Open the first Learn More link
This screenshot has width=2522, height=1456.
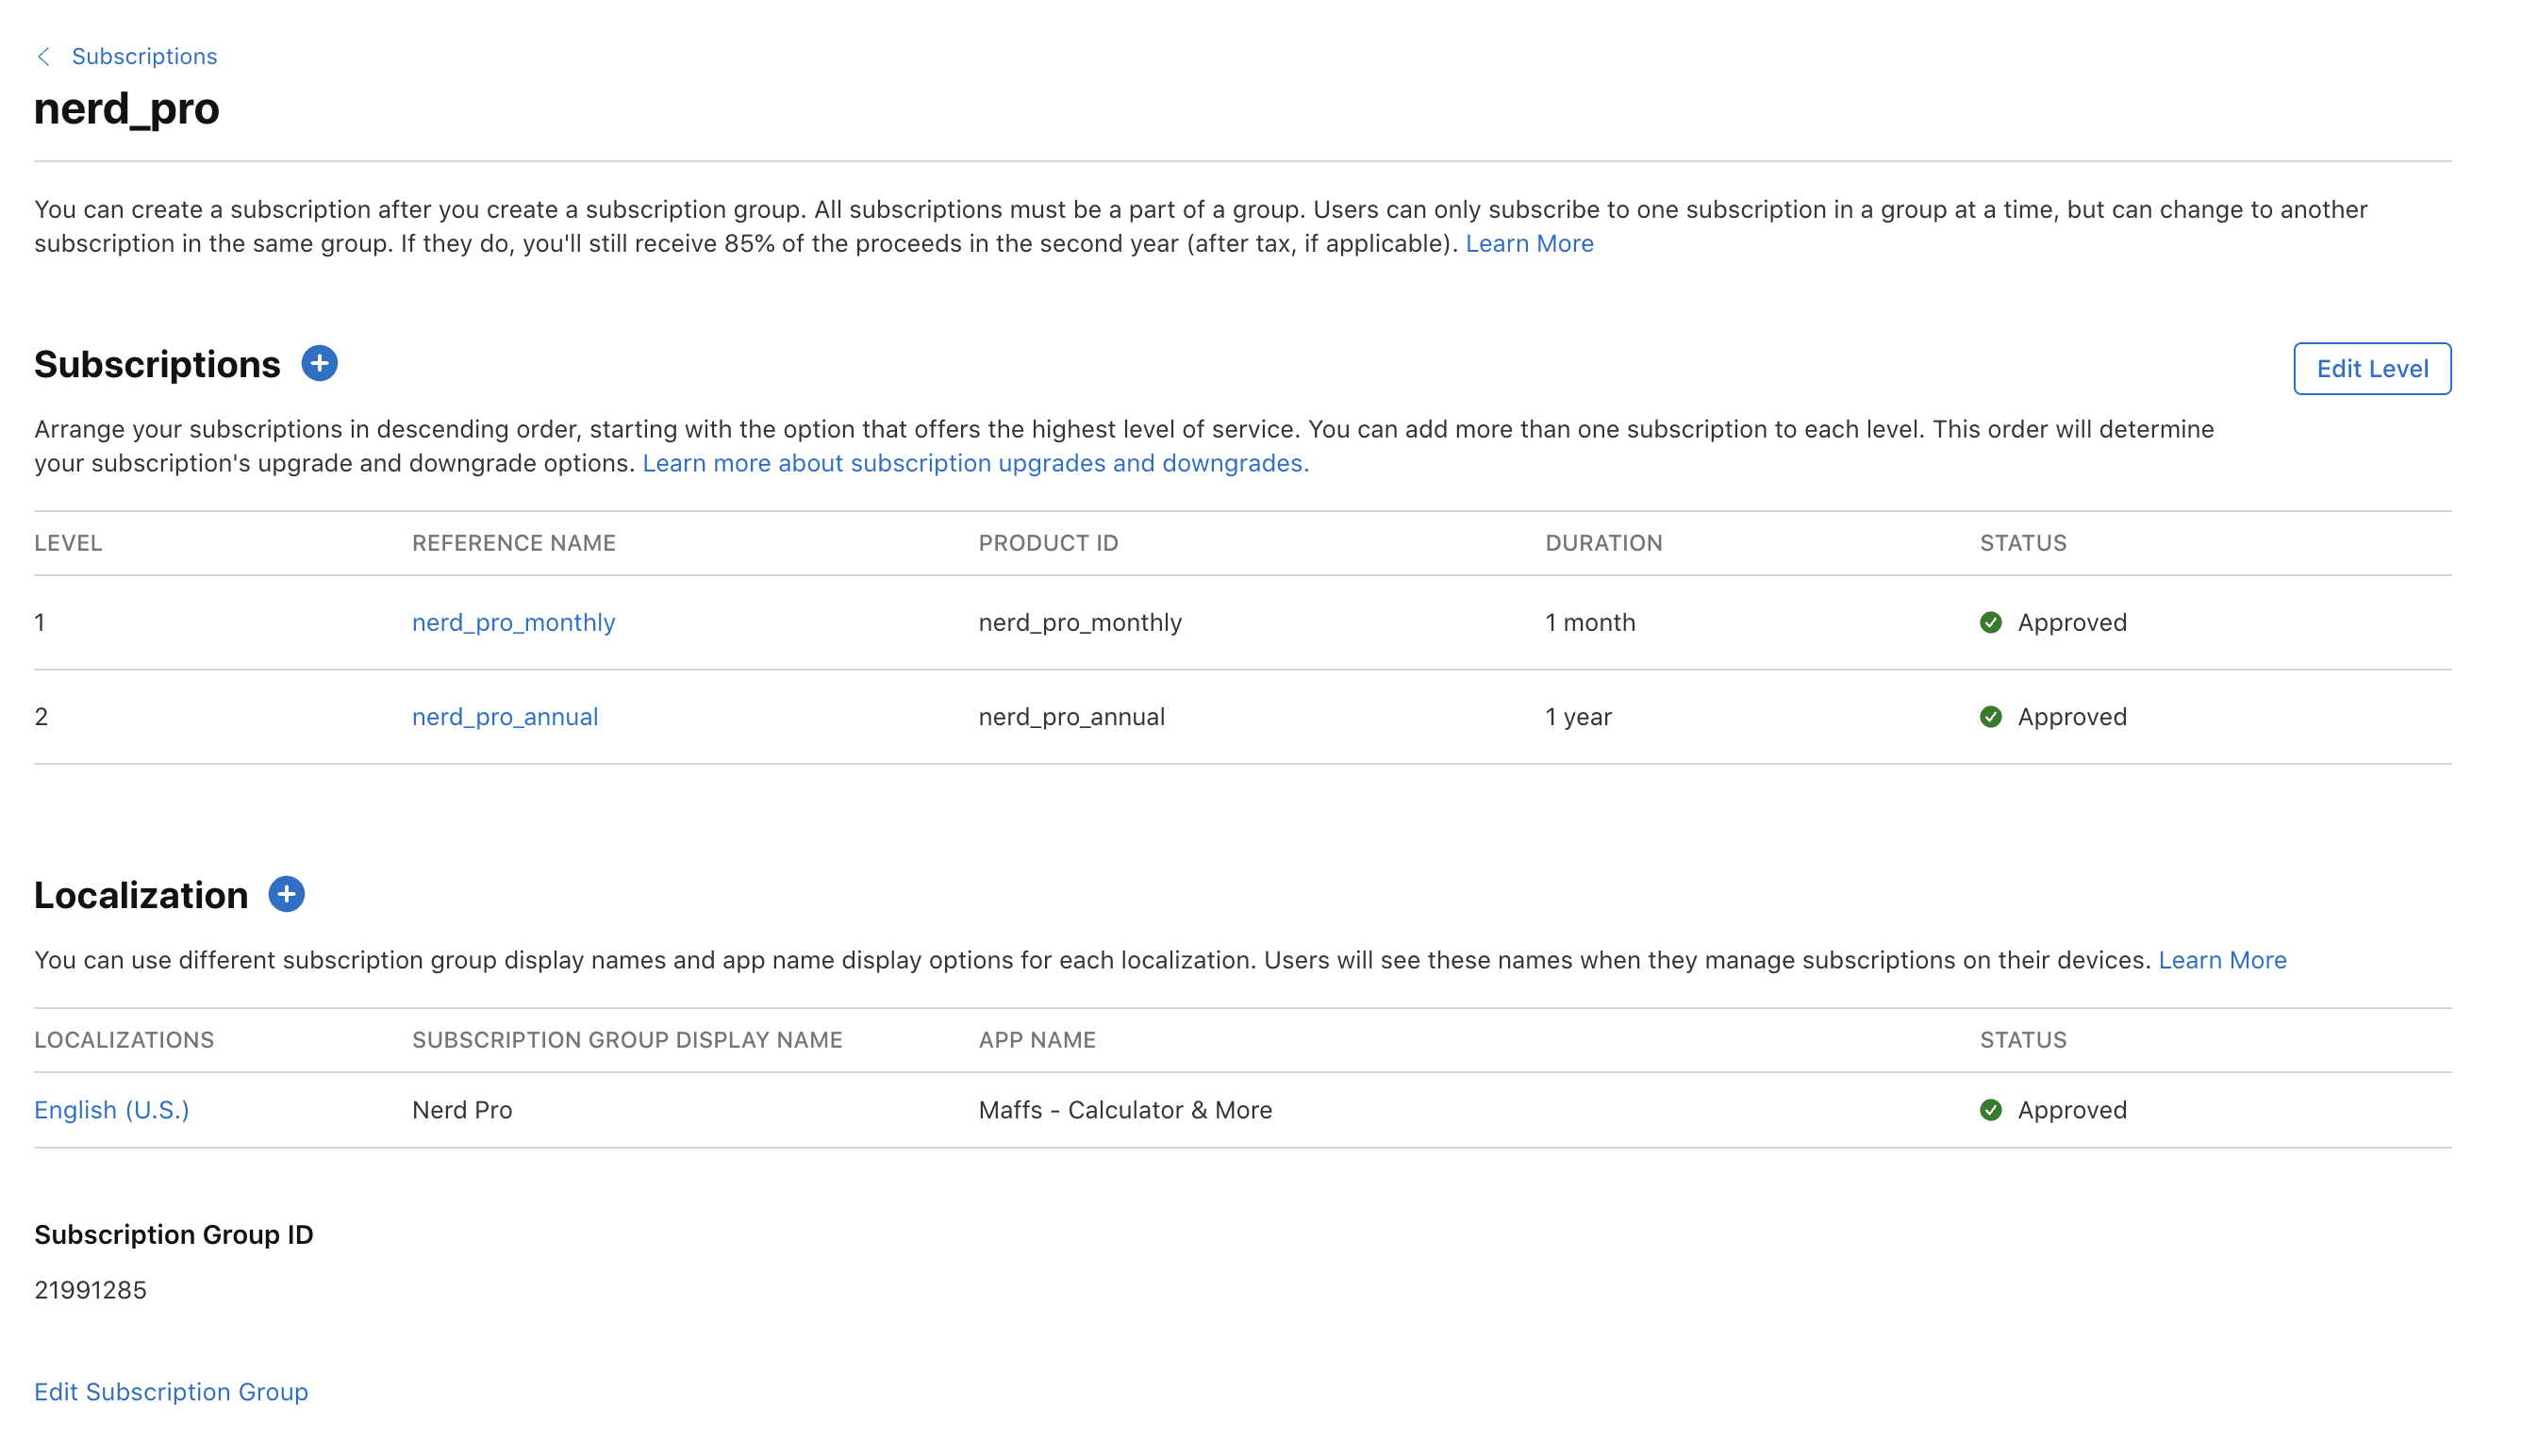click(x=1529, y=243)
